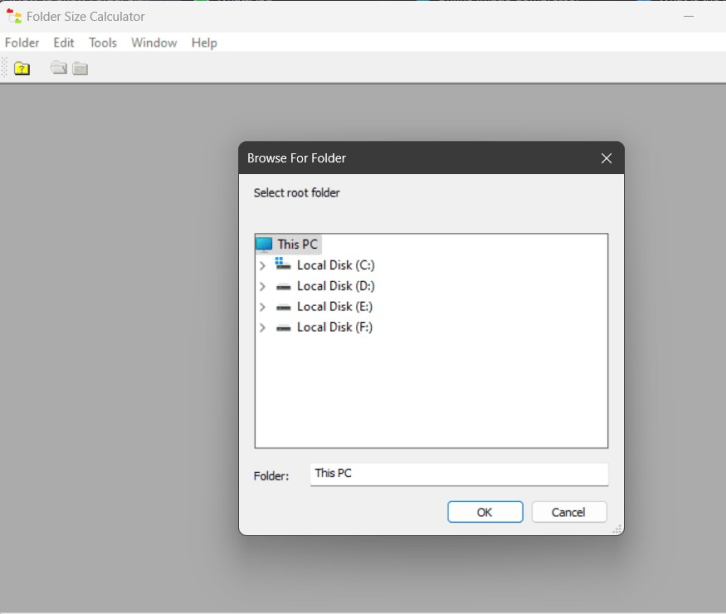Viewport: 726px width, 614px height.
Task: Click the Folder Size Calculator app icon
Action: pos(14,16)
